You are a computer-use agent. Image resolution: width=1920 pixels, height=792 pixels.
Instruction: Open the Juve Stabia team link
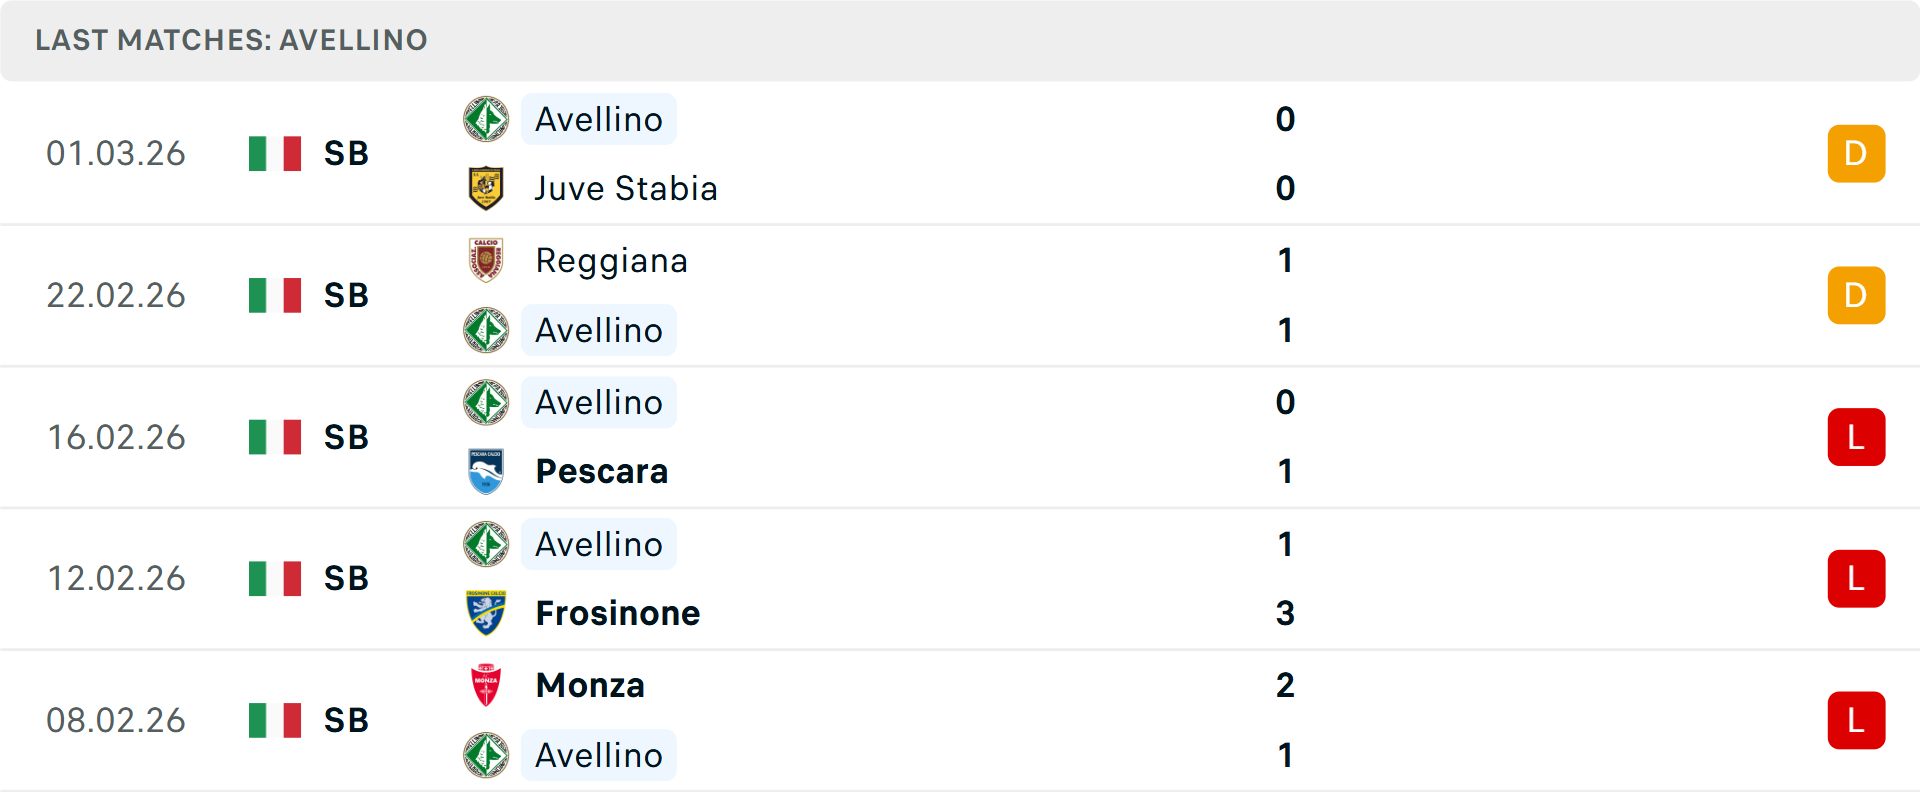pyautogui.click(x=626, y=188)
